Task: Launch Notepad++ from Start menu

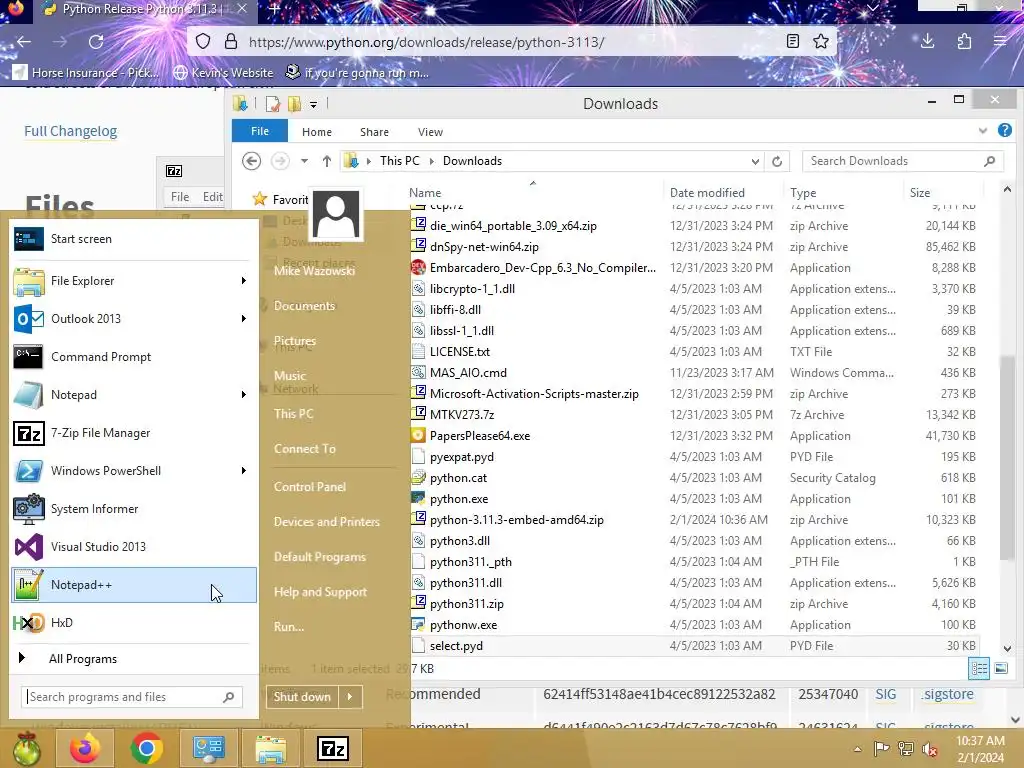Action: [133, 585]
